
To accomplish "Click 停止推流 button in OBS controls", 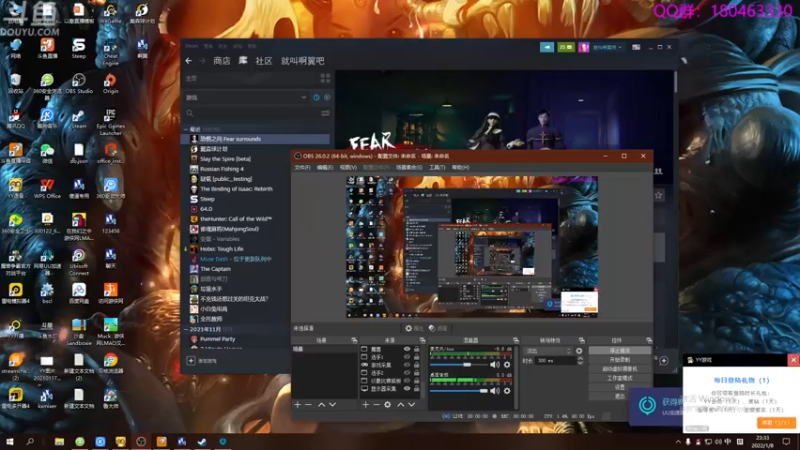I will 619,351.
